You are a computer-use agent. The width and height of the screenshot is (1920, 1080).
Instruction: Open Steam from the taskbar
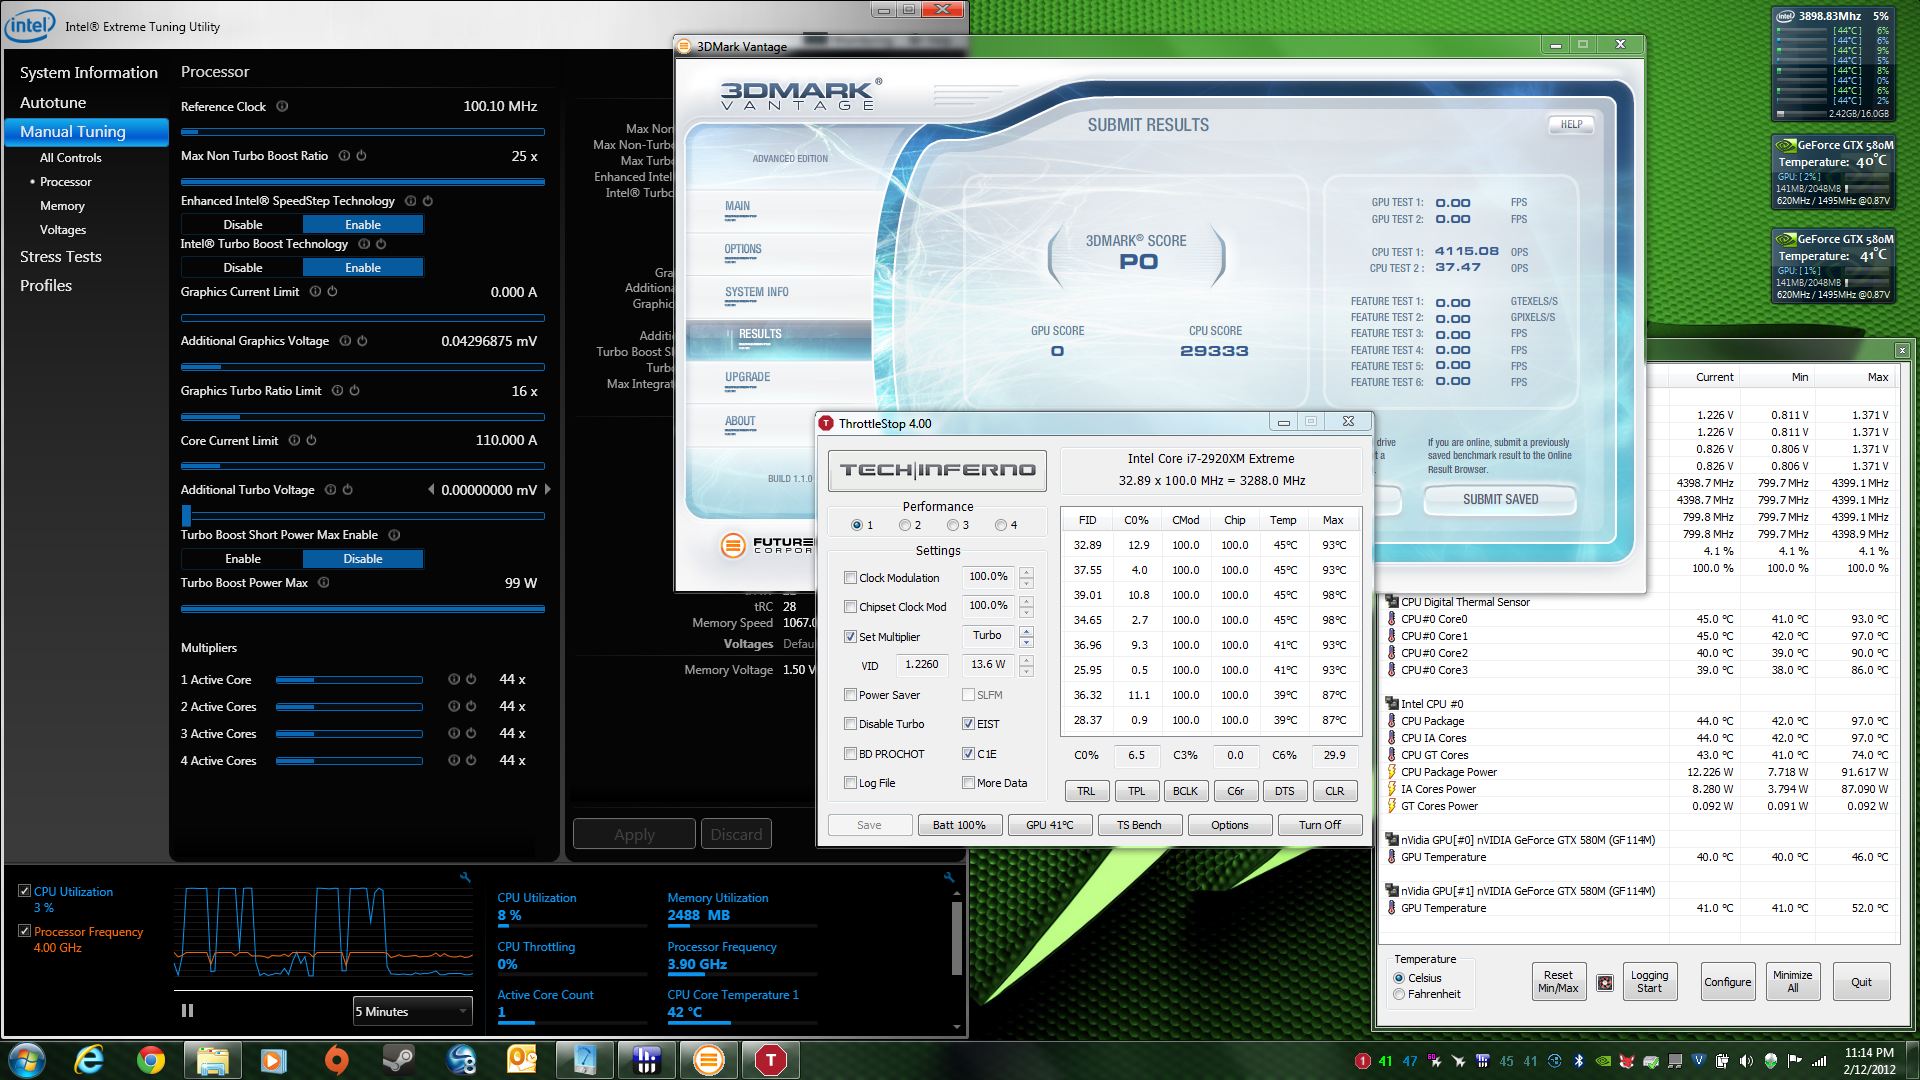(399, 1060)
